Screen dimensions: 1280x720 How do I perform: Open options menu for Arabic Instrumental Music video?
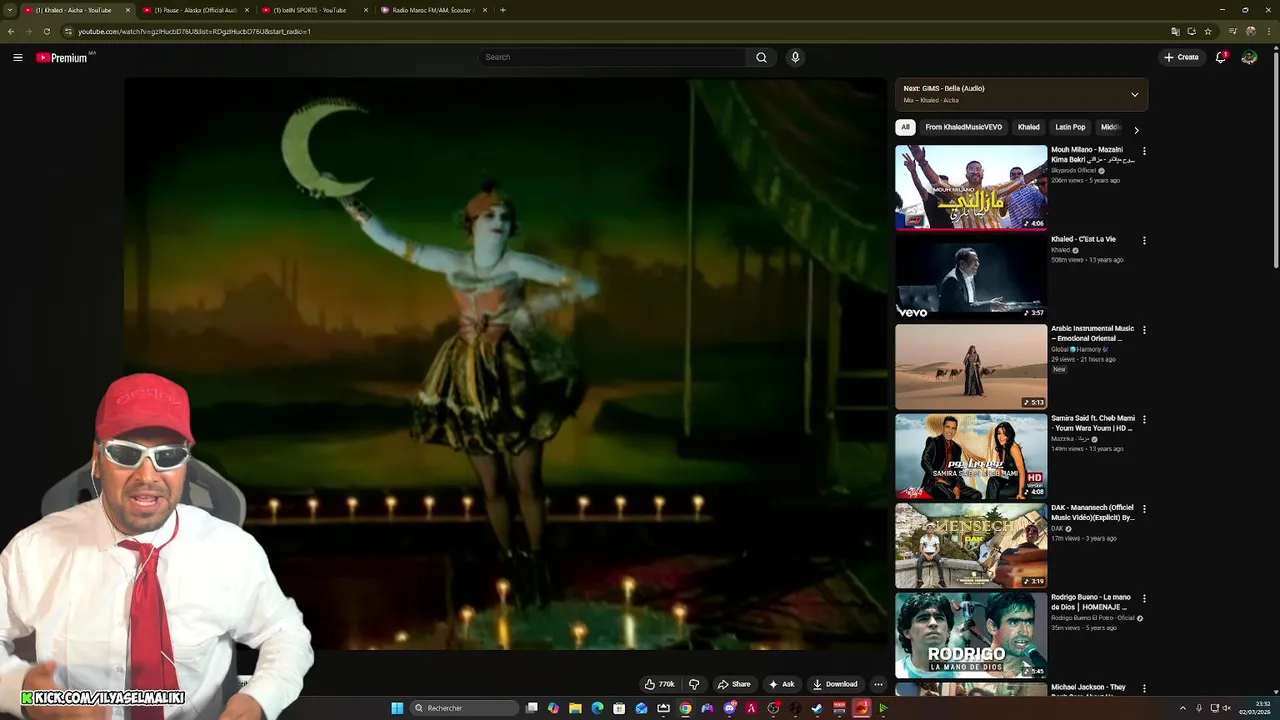1144,330
